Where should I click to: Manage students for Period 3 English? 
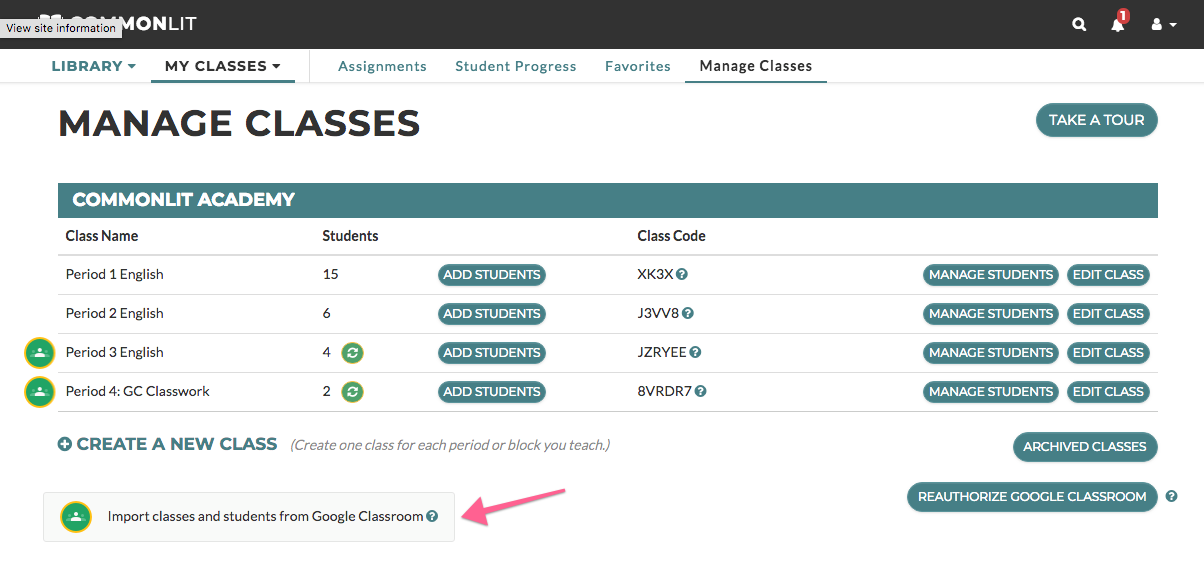coord(991,352)
